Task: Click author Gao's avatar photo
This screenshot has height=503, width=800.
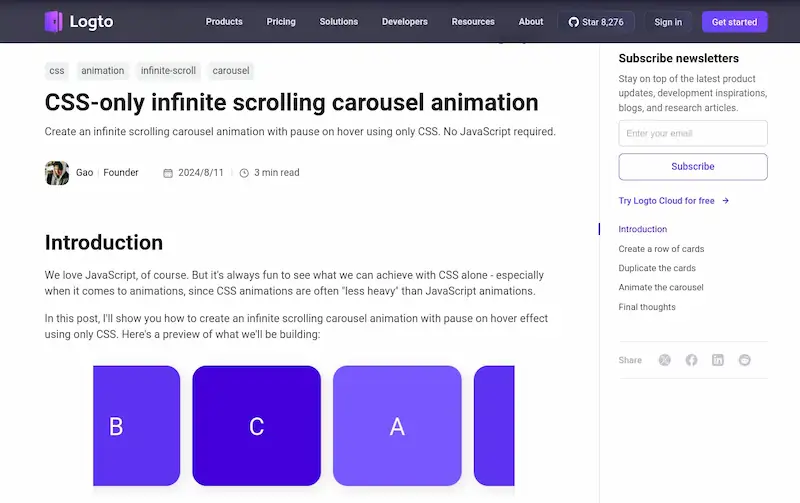Action: coord(57,173)
